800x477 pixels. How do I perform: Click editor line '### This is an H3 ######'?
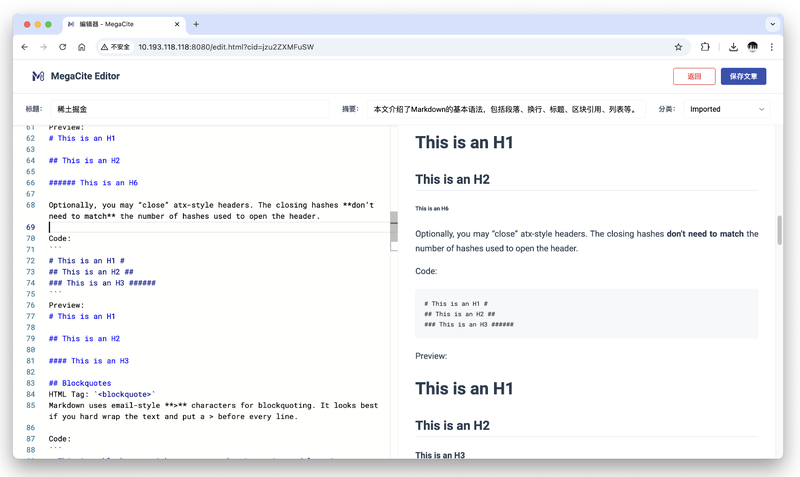[102, 283]
